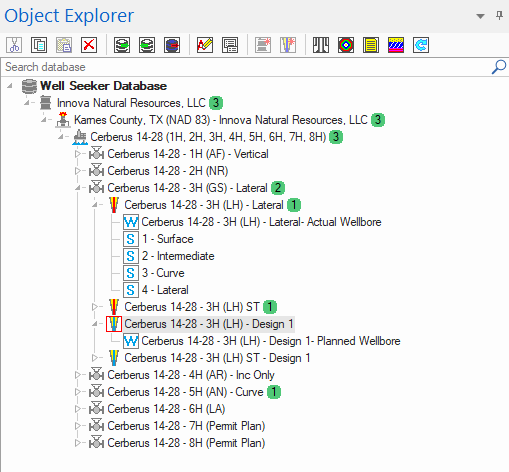Click the database icon with green left arrow
This screenshot has height=472, width=509.
point(147,45)
